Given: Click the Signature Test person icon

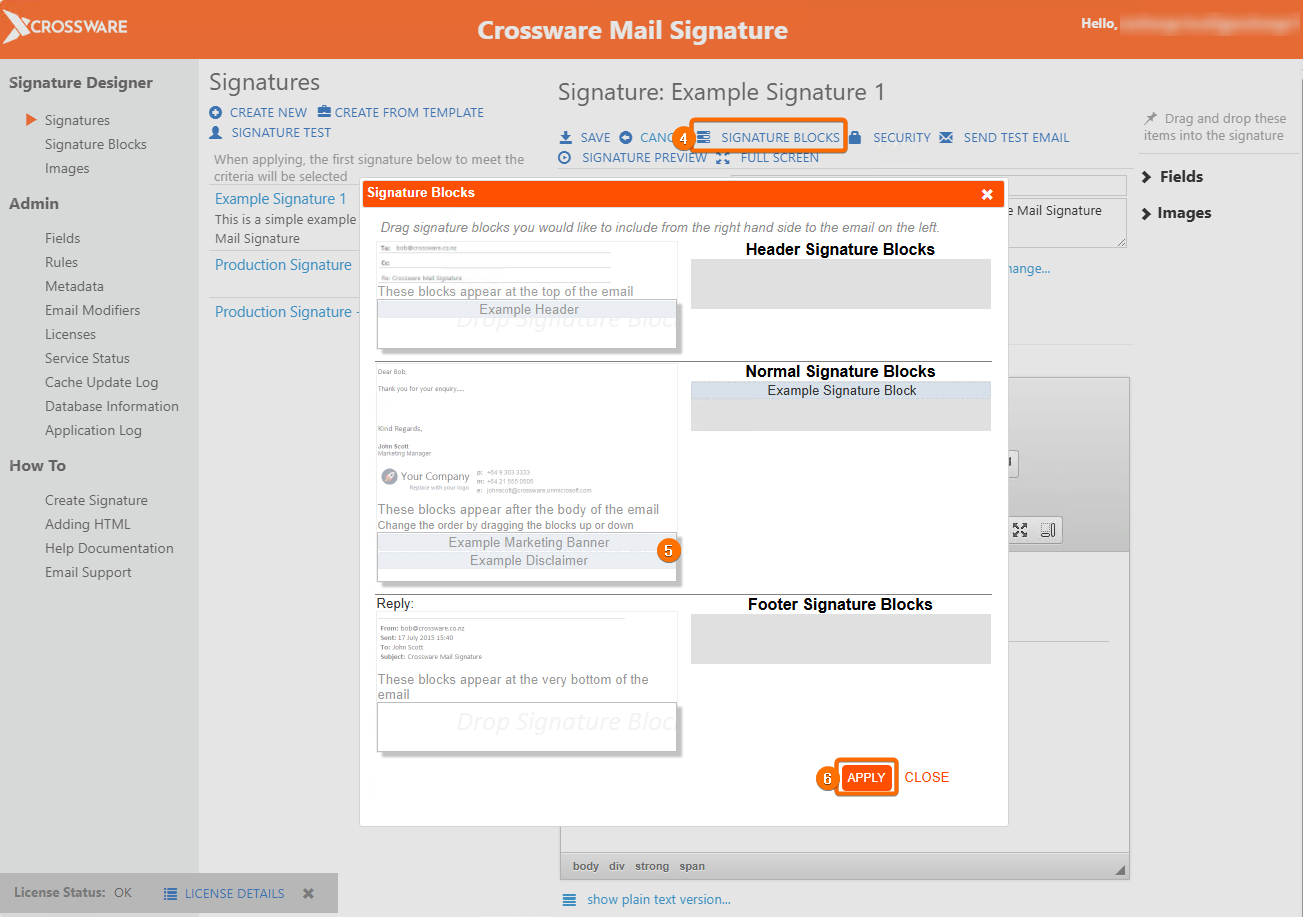Looking at the screenshot, I should coord(216,132).
